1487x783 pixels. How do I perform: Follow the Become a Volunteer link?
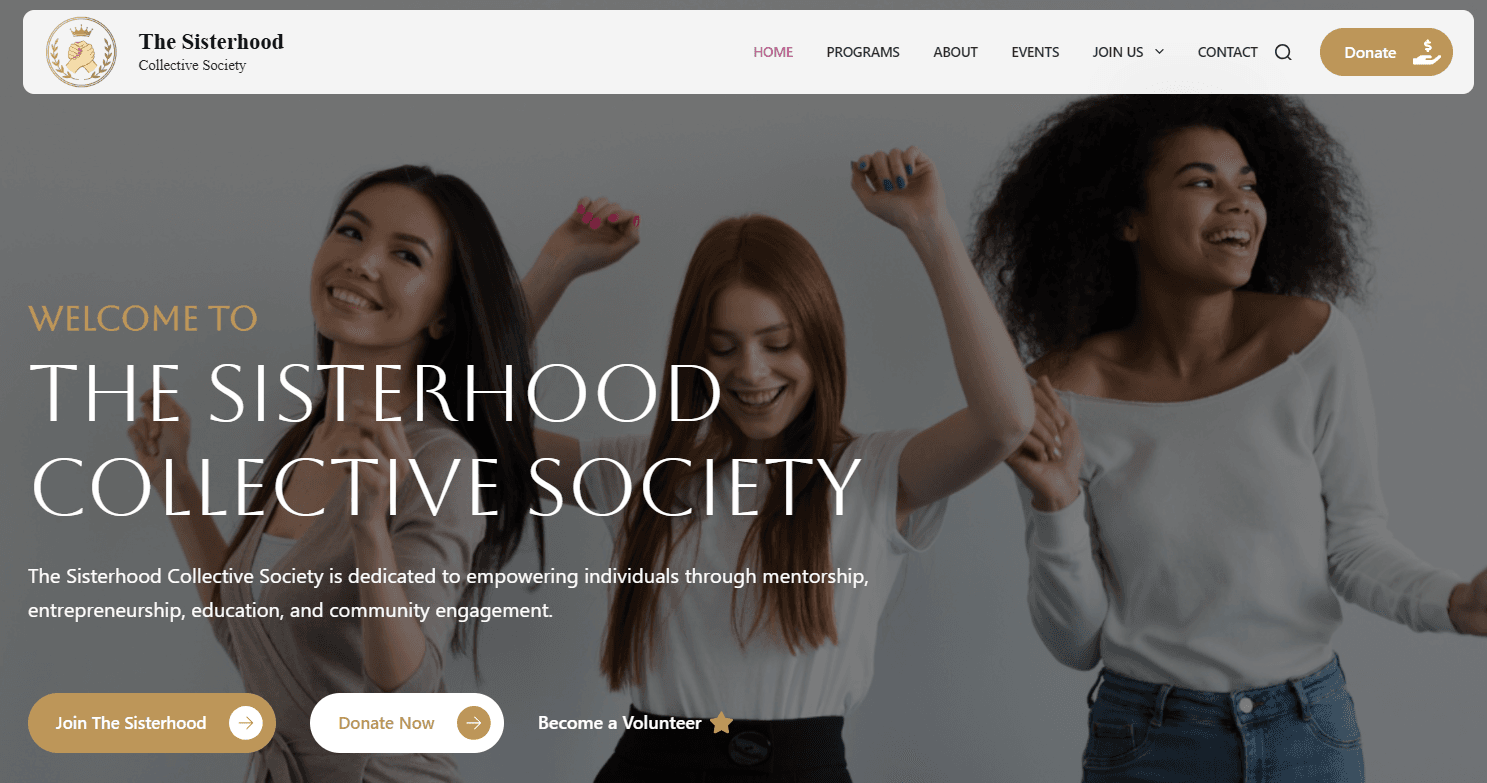click(619, 723)
